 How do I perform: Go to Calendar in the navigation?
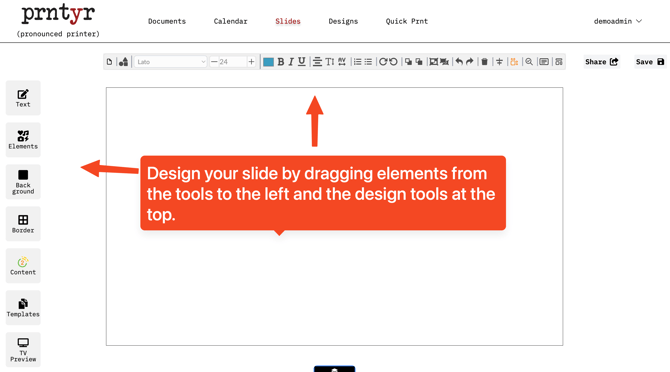(x=230, y=21)
